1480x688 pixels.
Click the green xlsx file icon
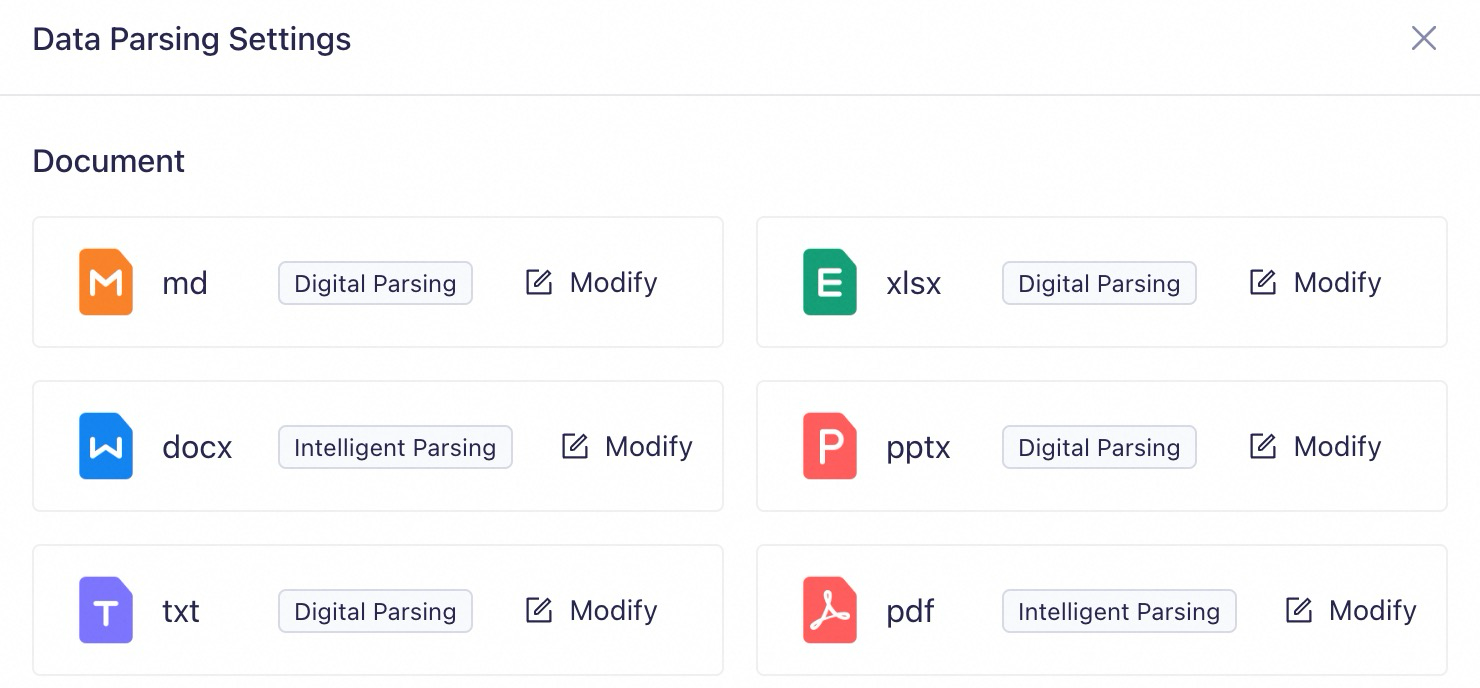coord(830,282)
